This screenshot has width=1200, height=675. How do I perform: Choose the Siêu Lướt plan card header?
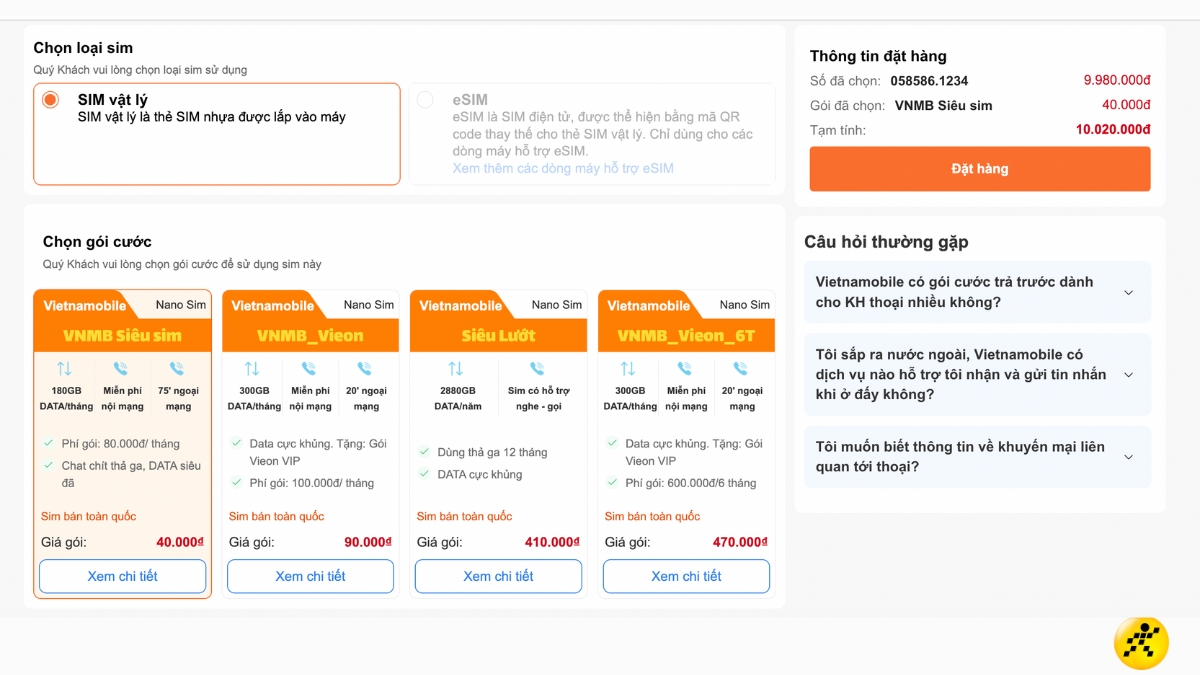pos(498,335)
